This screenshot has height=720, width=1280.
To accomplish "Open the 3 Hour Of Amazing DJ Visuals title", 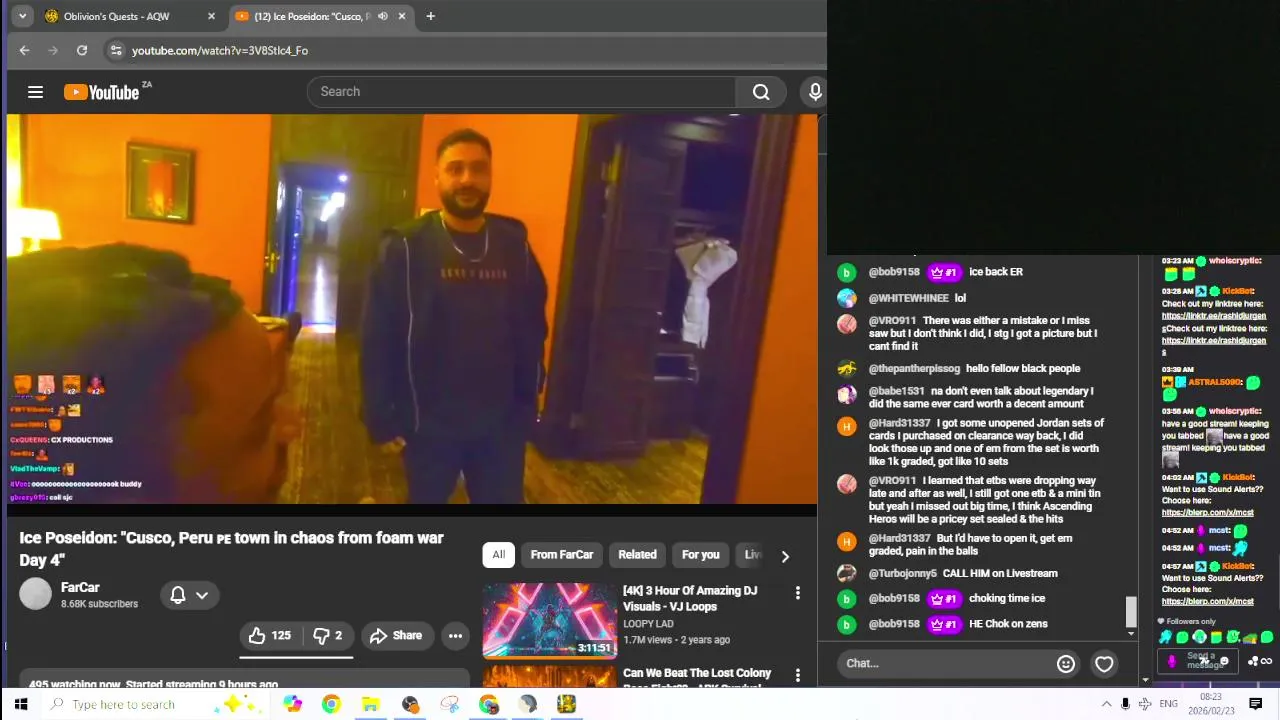I will click(x=689, y=598).
